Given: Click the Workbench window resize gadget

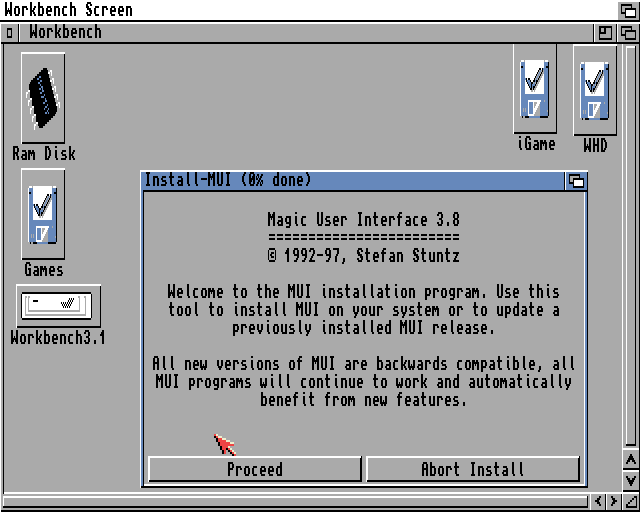Looking at the screenshot, I should [x=630, y=501].
